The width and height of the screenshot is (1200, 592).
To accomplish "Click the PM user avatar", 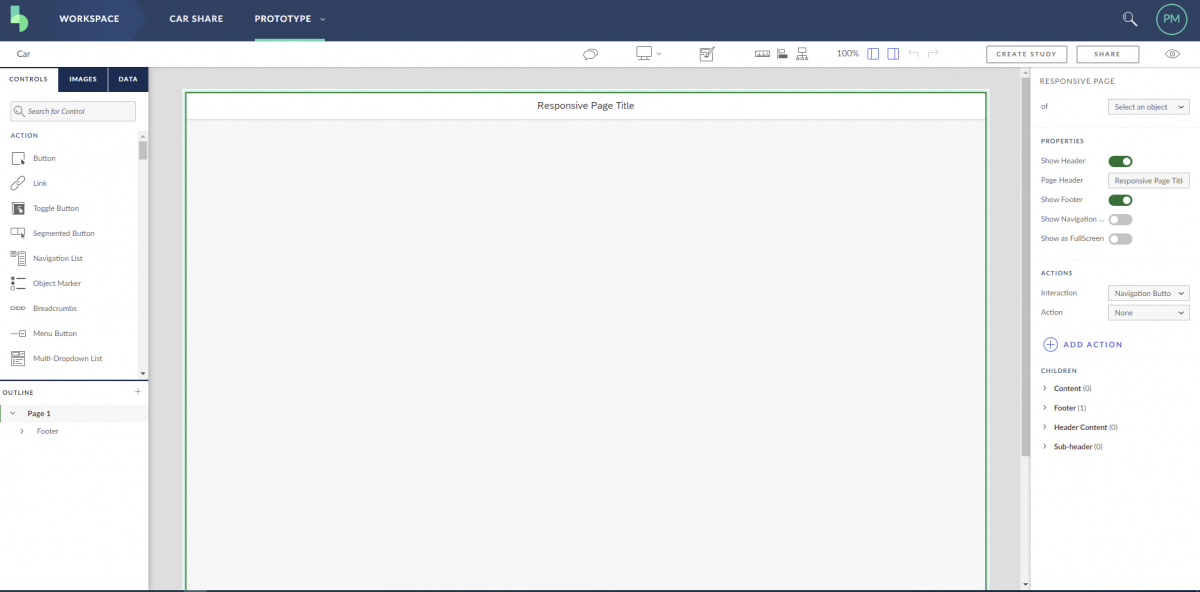I will tap(1170, 19).
